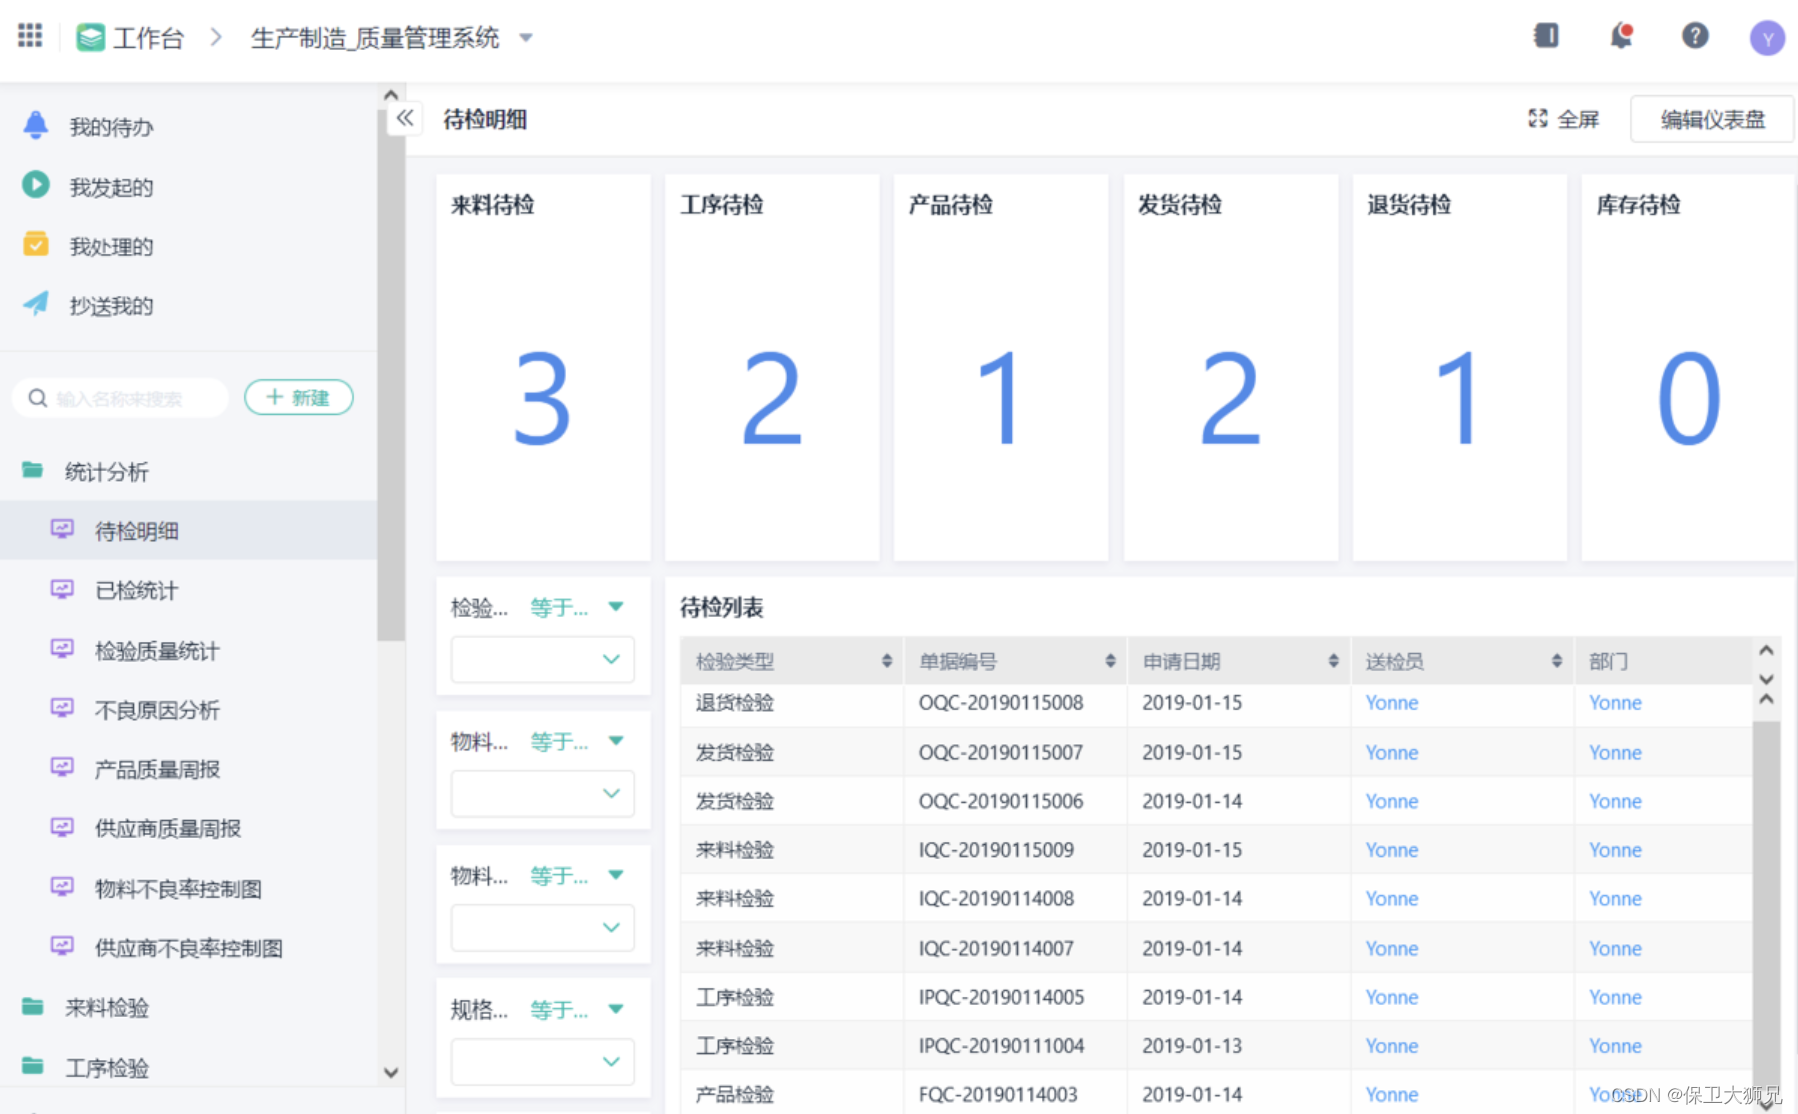This screenshot has height=1114, width=1798.
Task: Click the 供应商不良率控制图 dashboard icon
Action: pyautogui.click(x=62, y=946)
